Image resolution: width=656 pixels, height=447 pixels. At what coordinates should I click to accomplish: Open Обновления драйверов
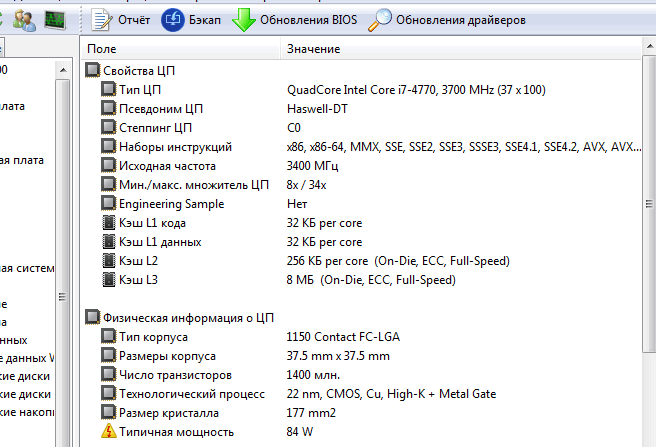tap(461, 20)
